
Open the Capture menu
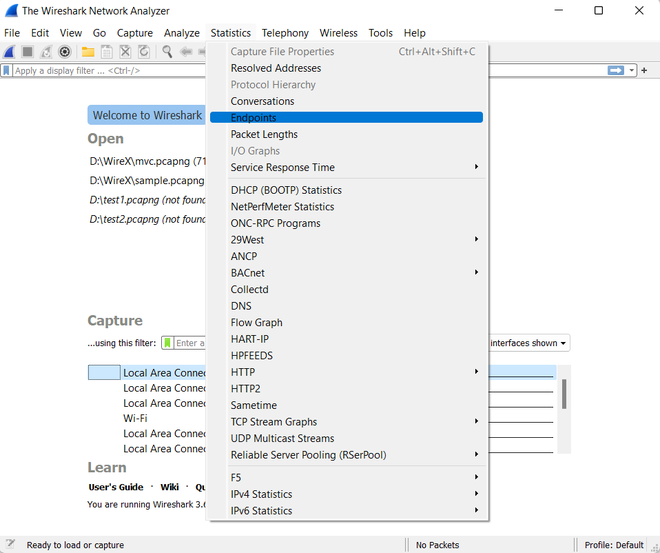point(135,33)
